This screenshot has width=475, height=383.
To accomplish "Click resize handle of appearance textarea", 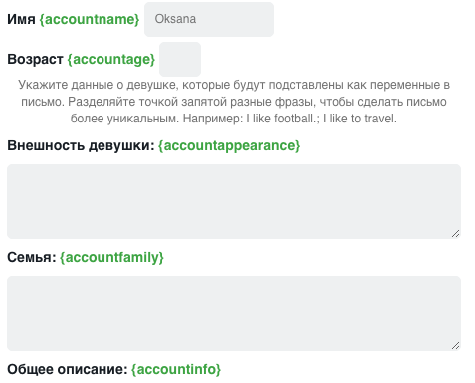I will click(456, 234).
